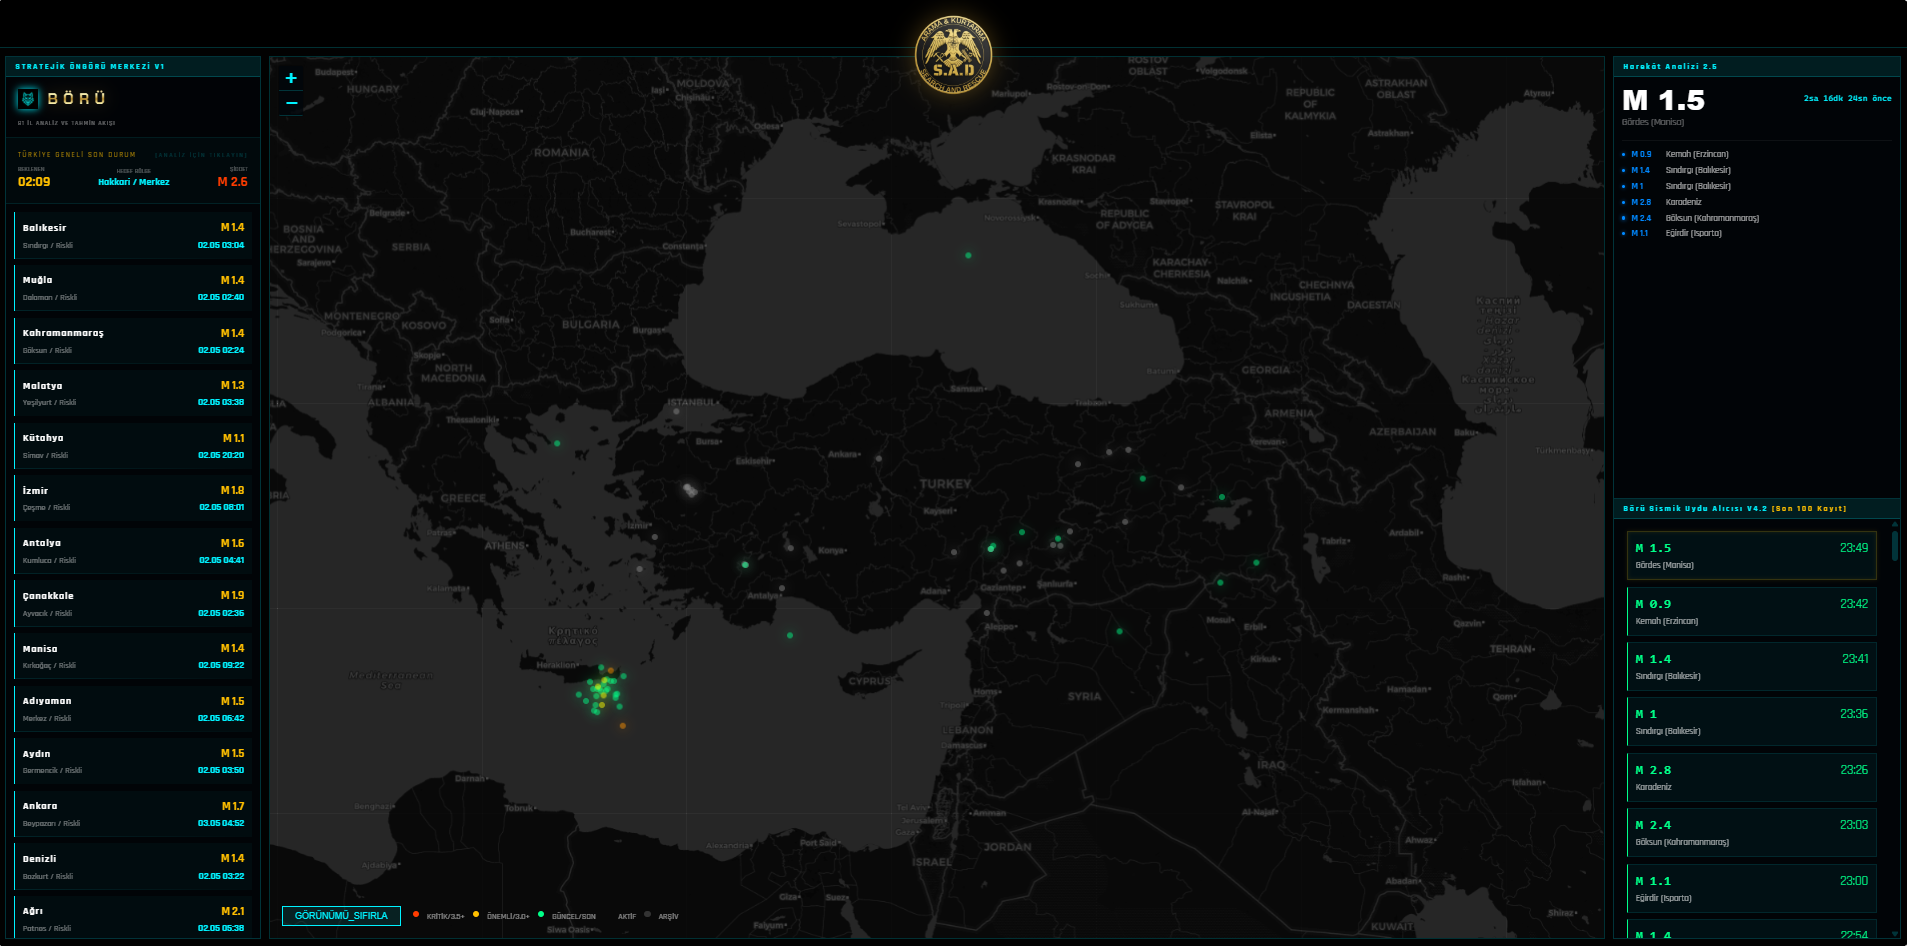The width and height of the screenshot is (1907, 946).
Task: Click the orange quake marker south of Crete
Action: click(x=623, y=725)
